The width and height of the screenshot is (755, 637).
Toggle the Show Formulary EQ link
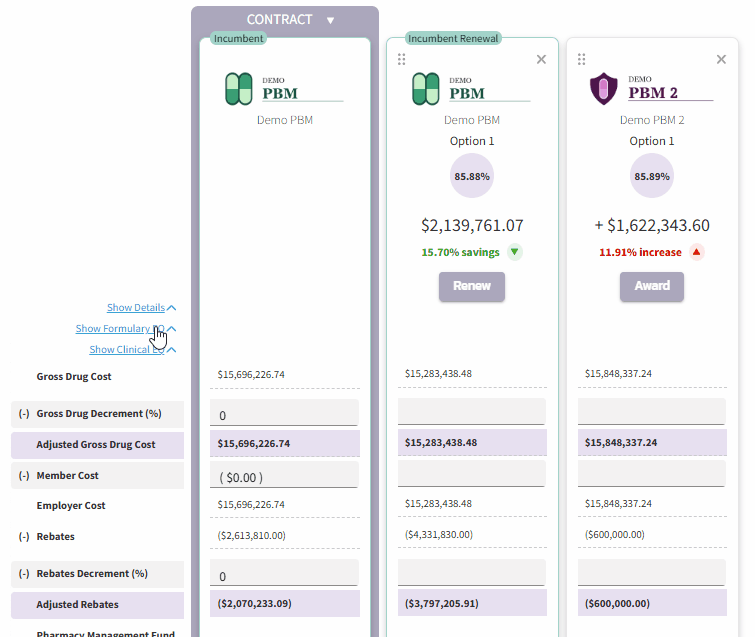coord(125,329)
